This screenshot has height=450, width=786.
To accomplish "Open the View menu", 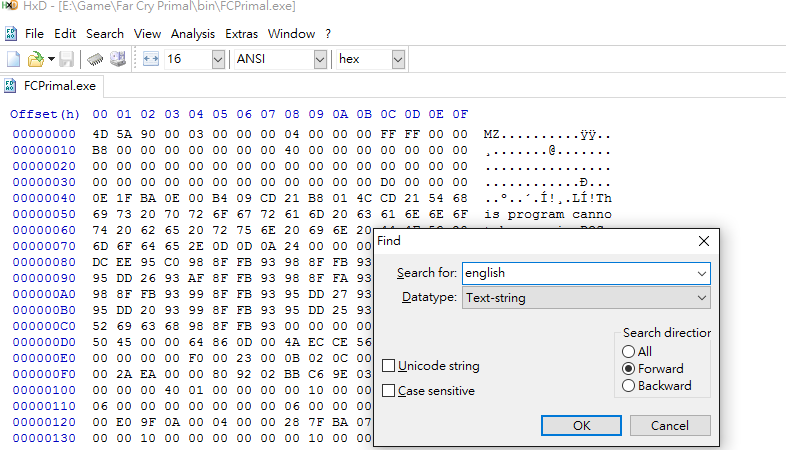I will 147,34.
